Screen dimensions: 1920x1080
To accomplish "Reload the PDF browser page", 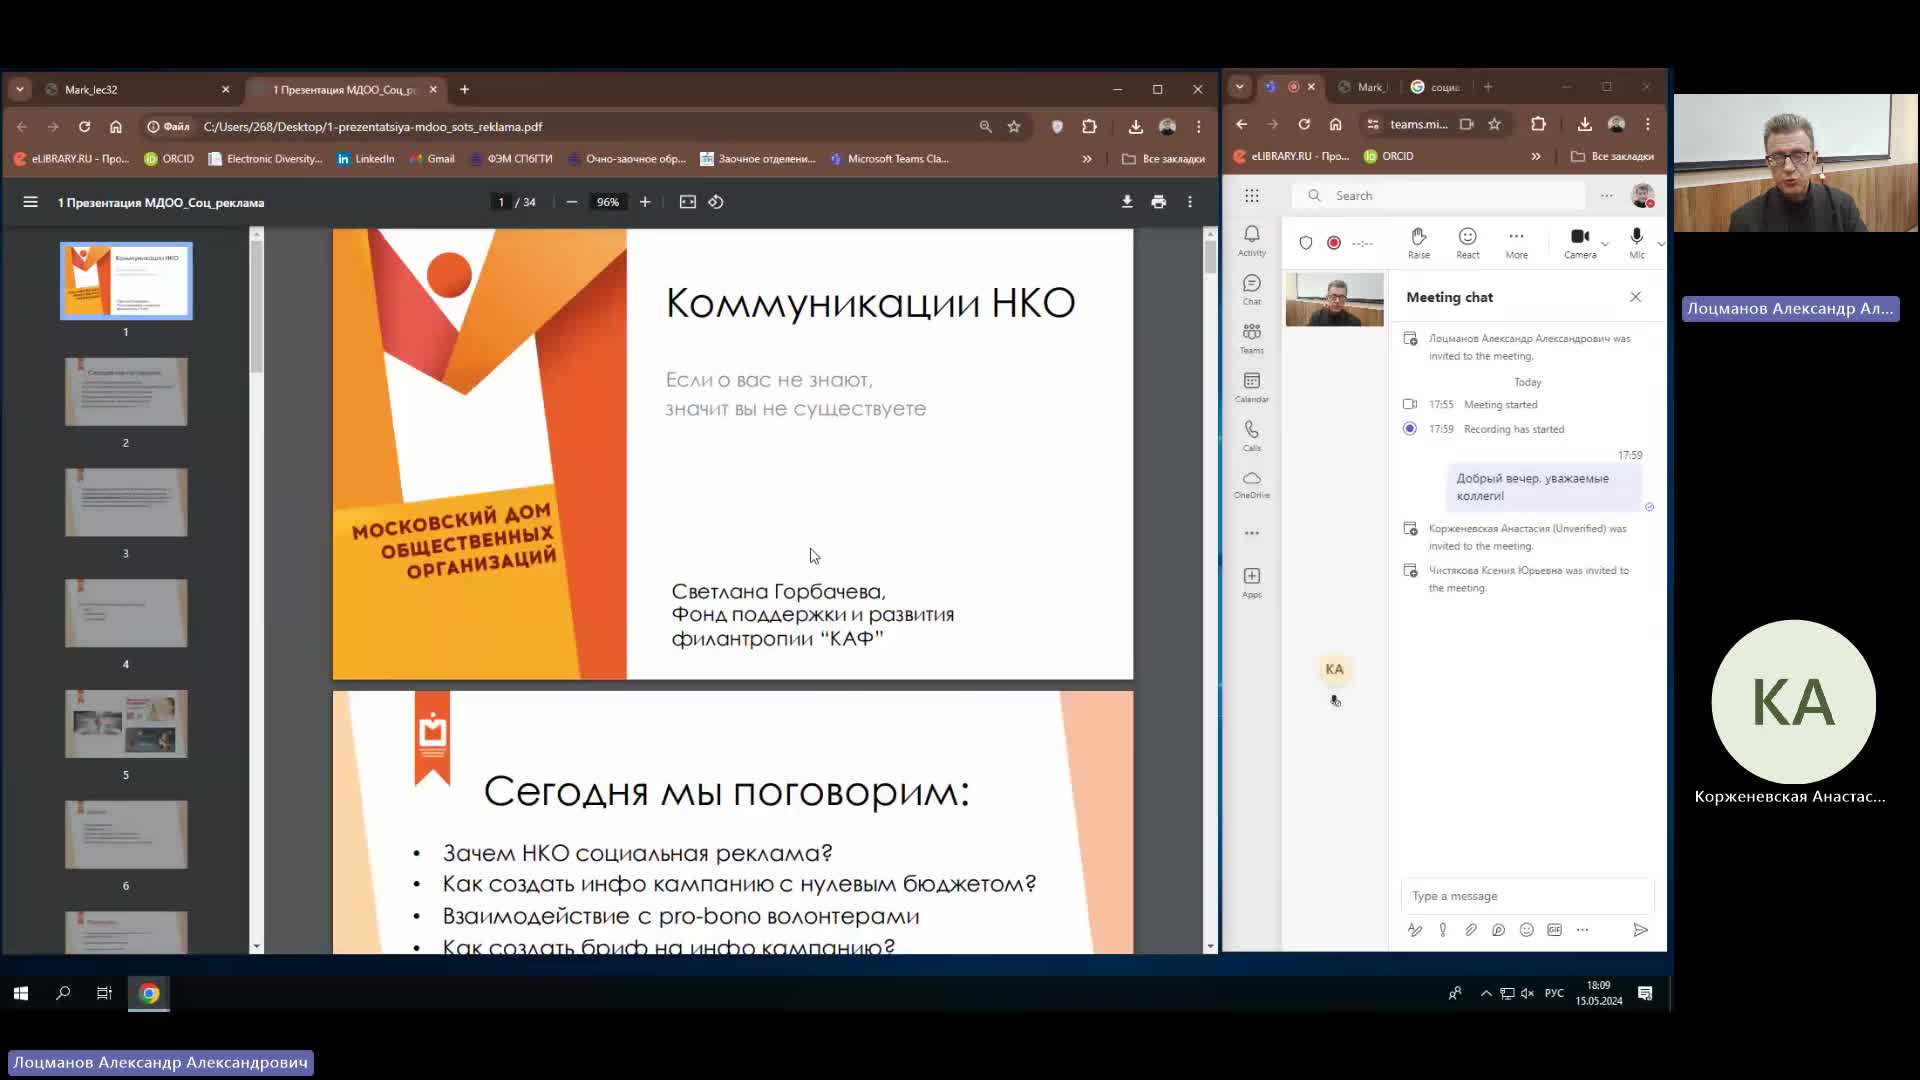I will point(85,127).
